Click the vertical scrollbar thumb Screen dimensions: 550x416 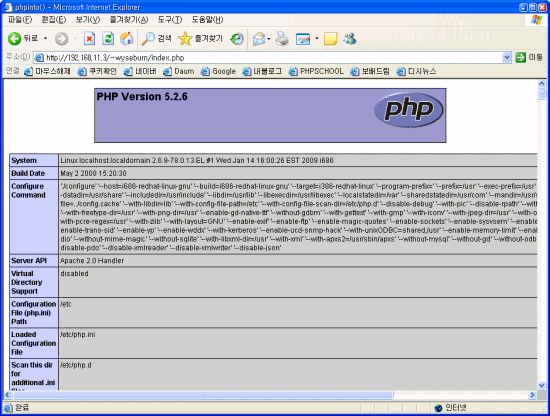542,94
